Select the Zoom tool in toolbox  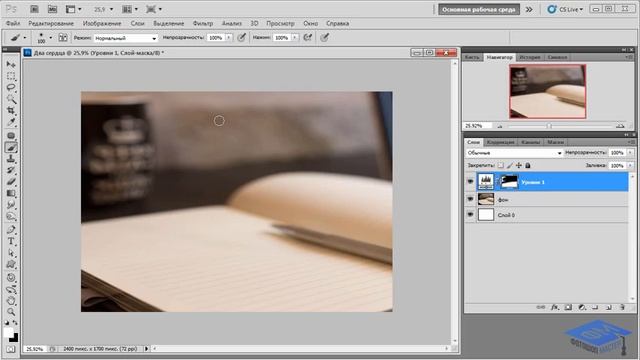11,312
